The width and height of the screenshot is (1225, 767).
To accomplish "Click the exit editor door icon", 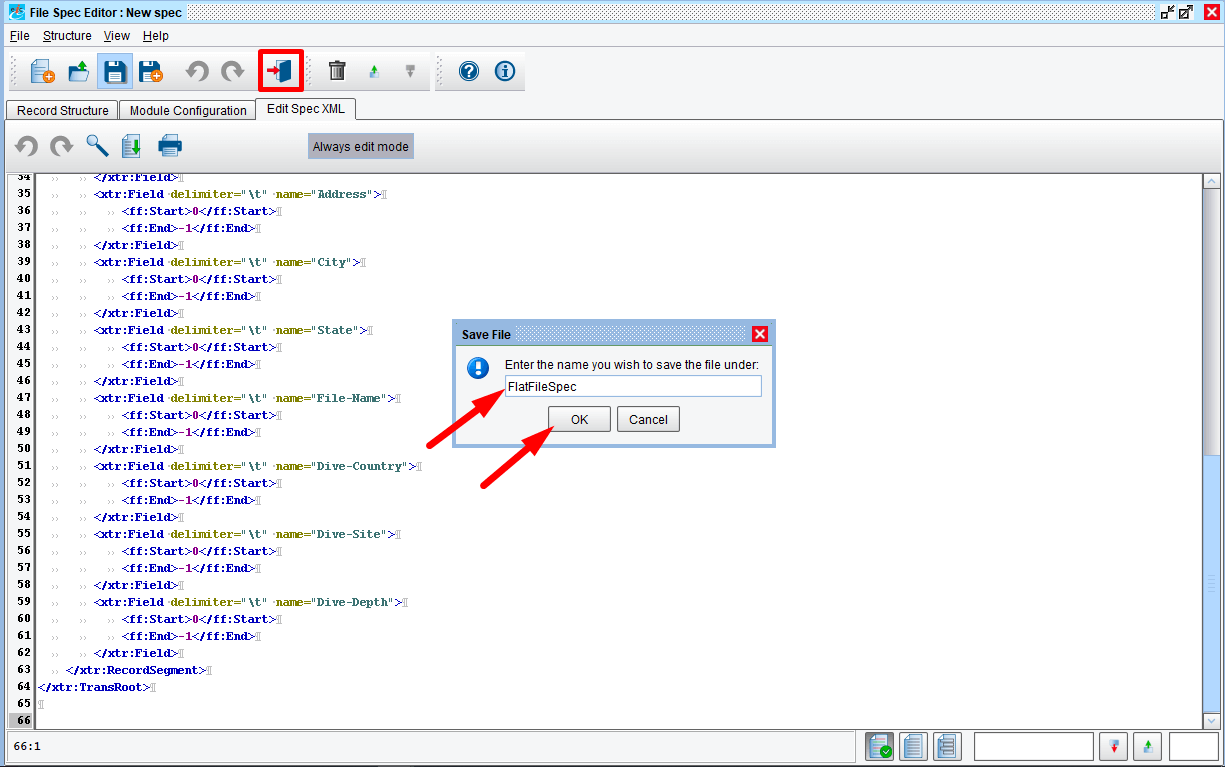I will 280,72.
